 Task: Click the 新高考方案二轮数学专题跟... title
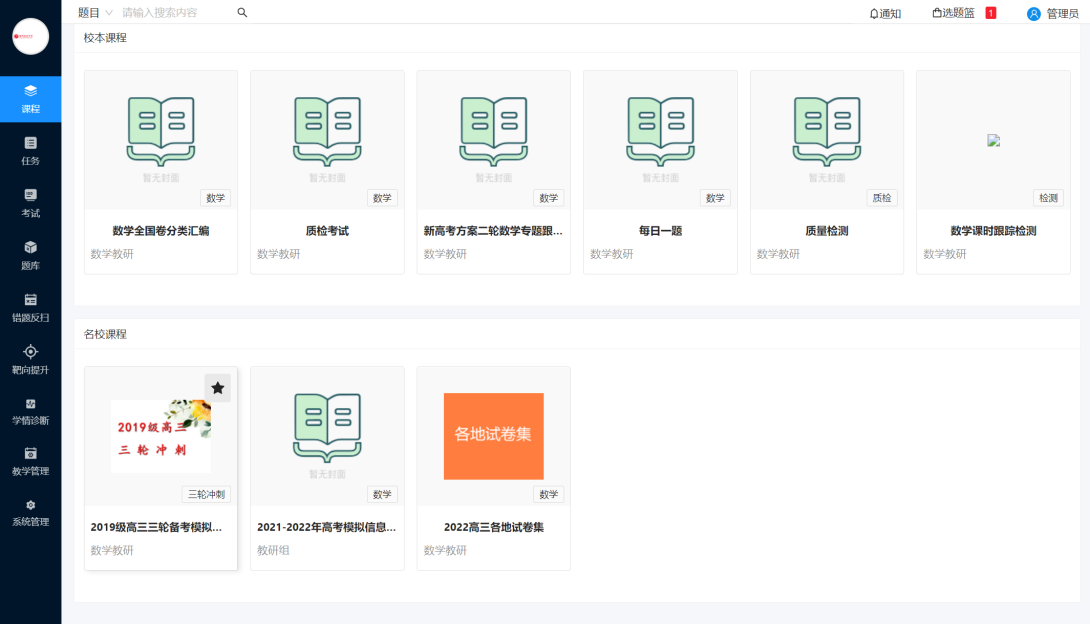coord(494,231)
